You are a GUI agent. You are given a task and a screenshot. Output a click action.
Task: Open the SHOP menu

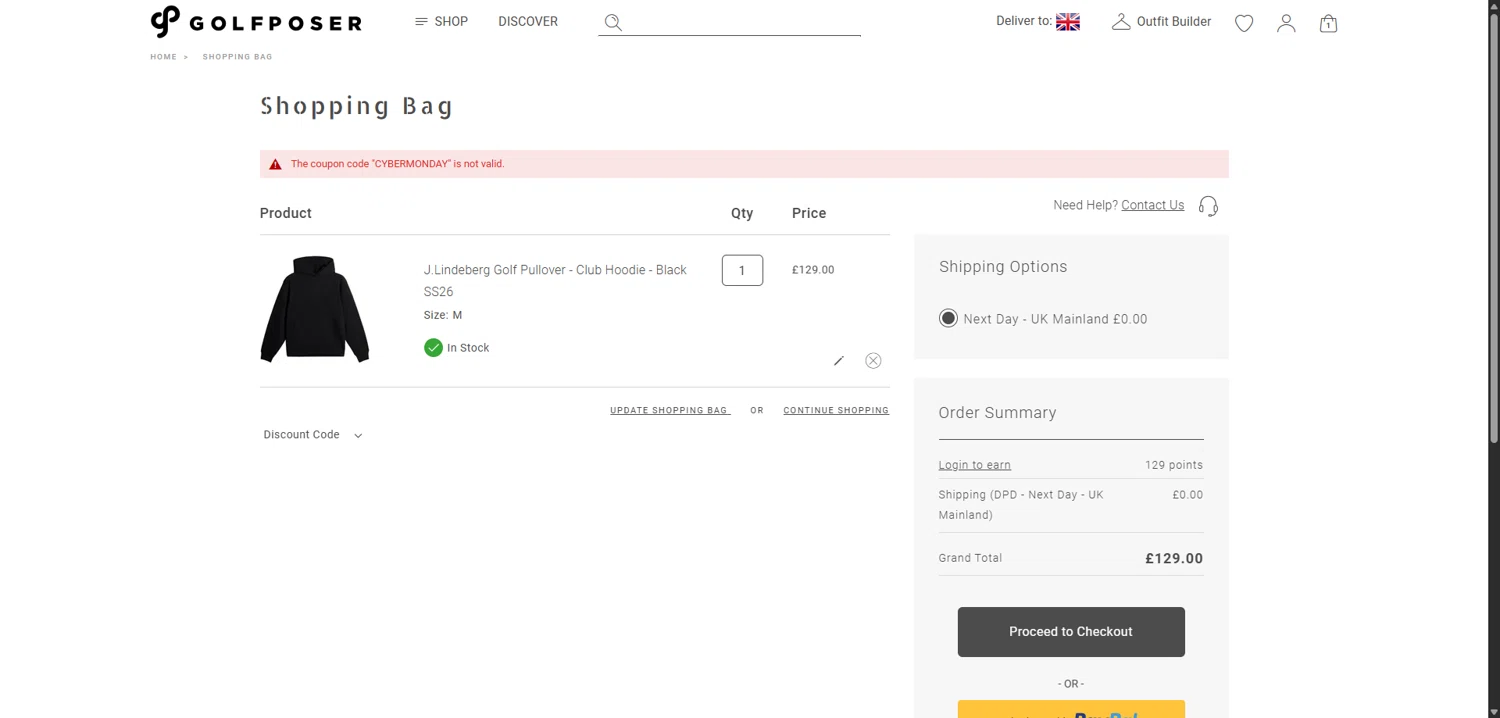441,22
